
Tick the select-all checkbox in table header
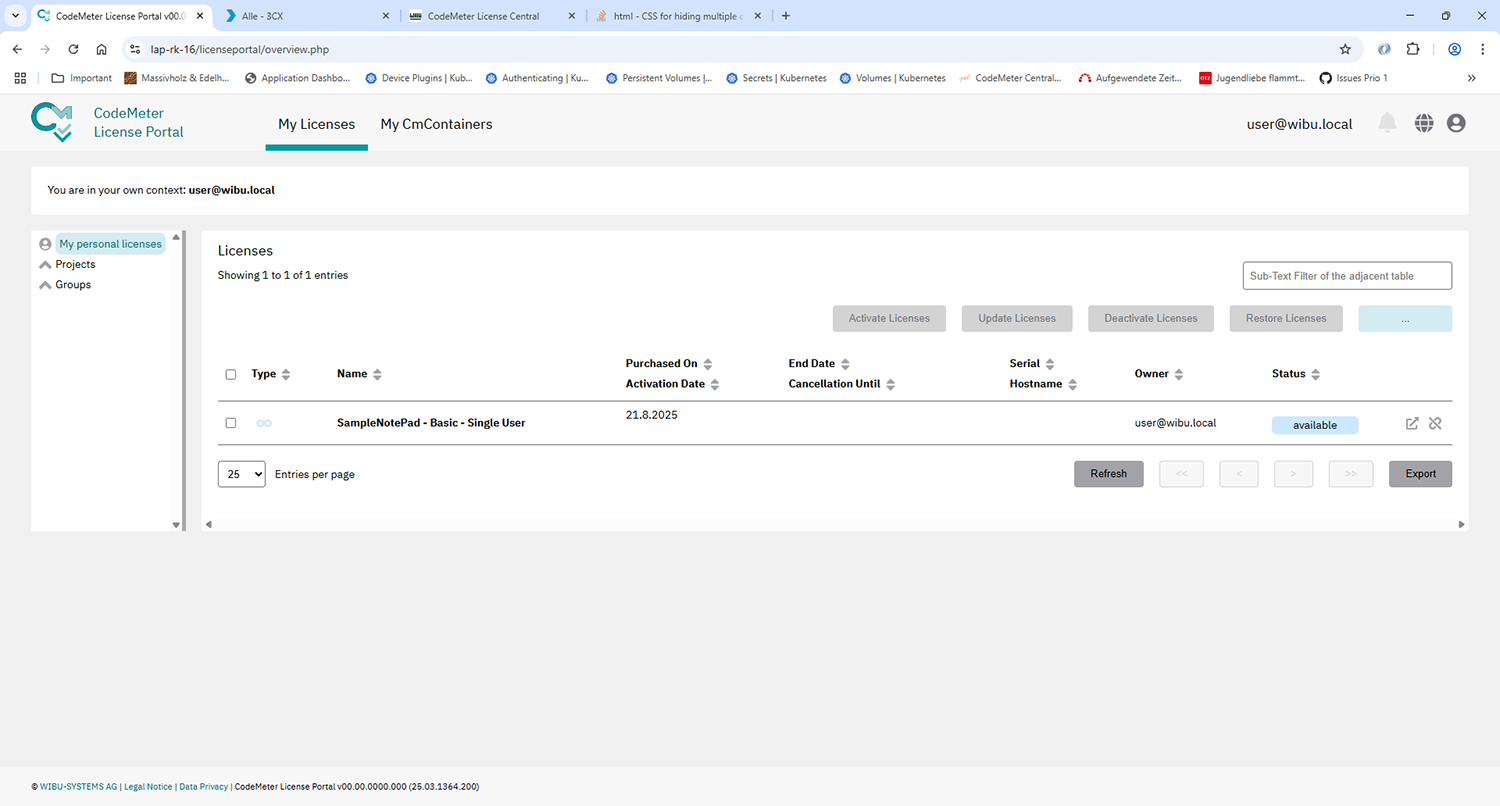point(231,374)
